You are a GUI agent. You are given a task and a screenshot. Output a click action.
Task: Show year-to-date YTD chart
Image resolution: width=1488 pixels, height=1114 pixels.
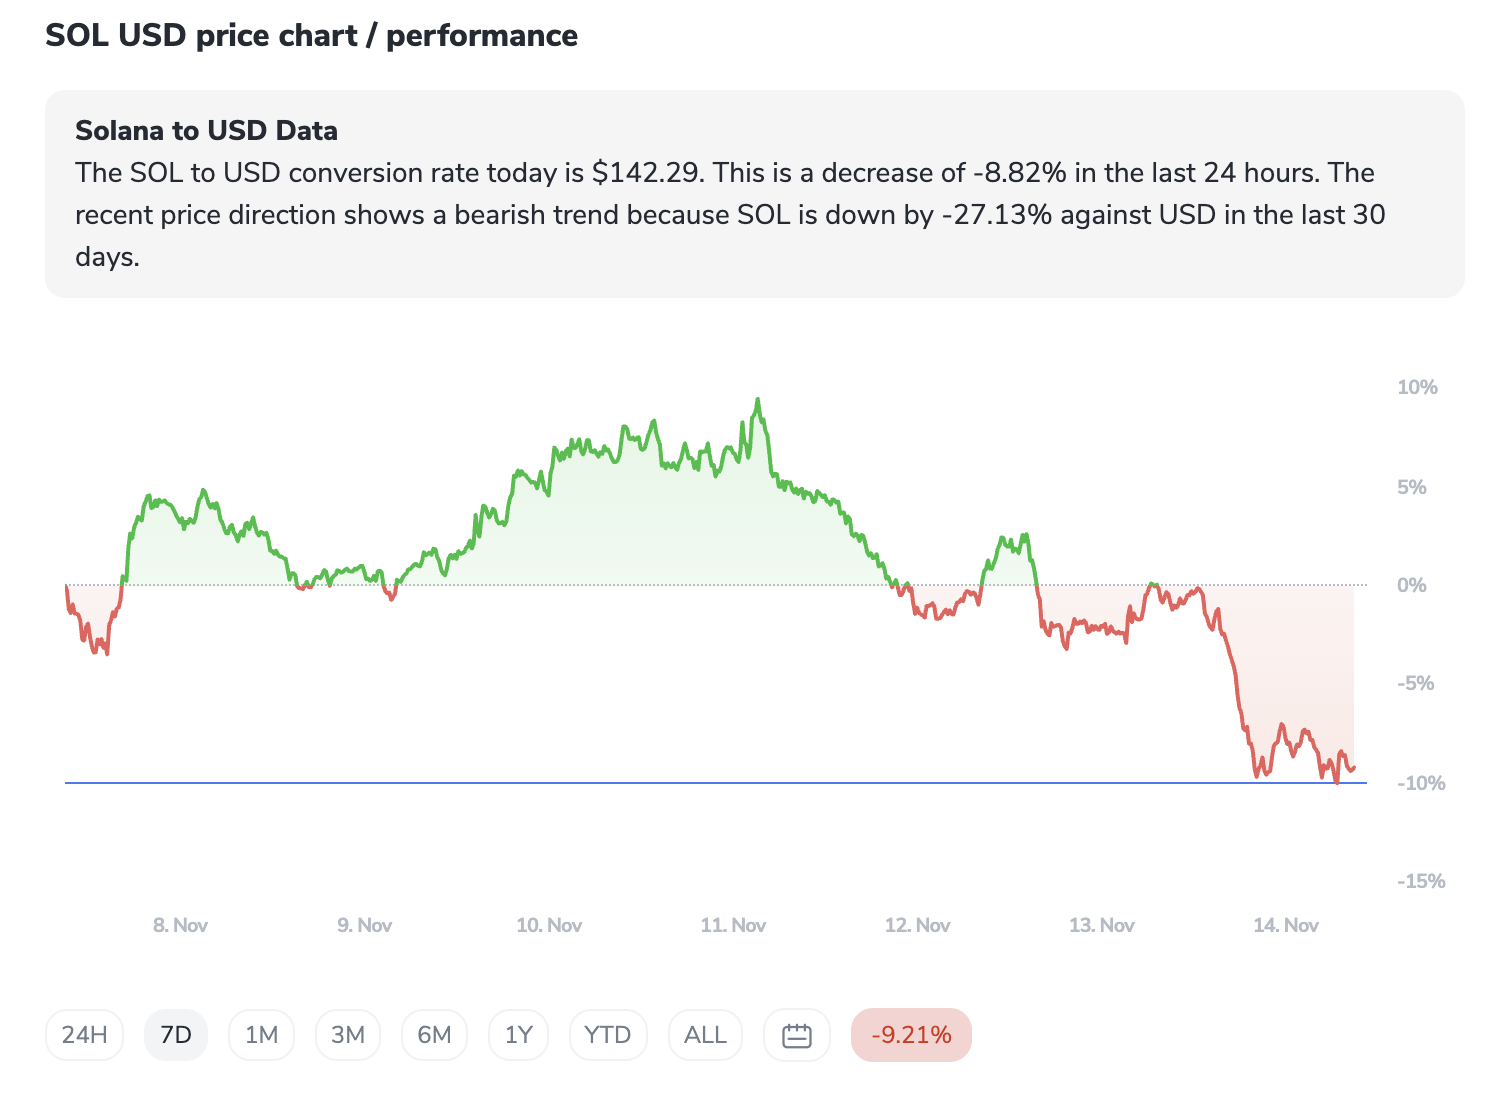[607, 1035]
